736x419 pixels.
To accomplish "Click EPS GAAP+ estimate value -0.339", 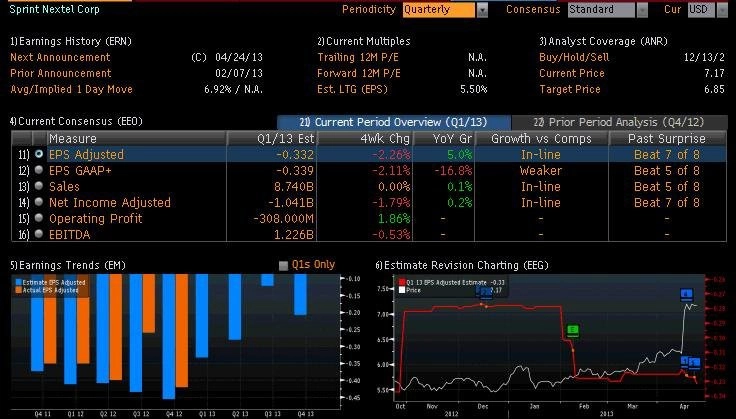I will pyautogui.click(x=294, y=170).
